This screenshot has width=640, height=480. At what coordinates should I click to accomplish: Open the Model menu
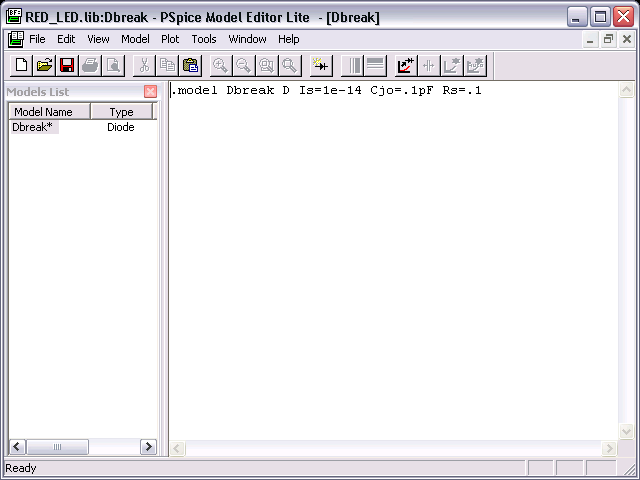(135, 39)
